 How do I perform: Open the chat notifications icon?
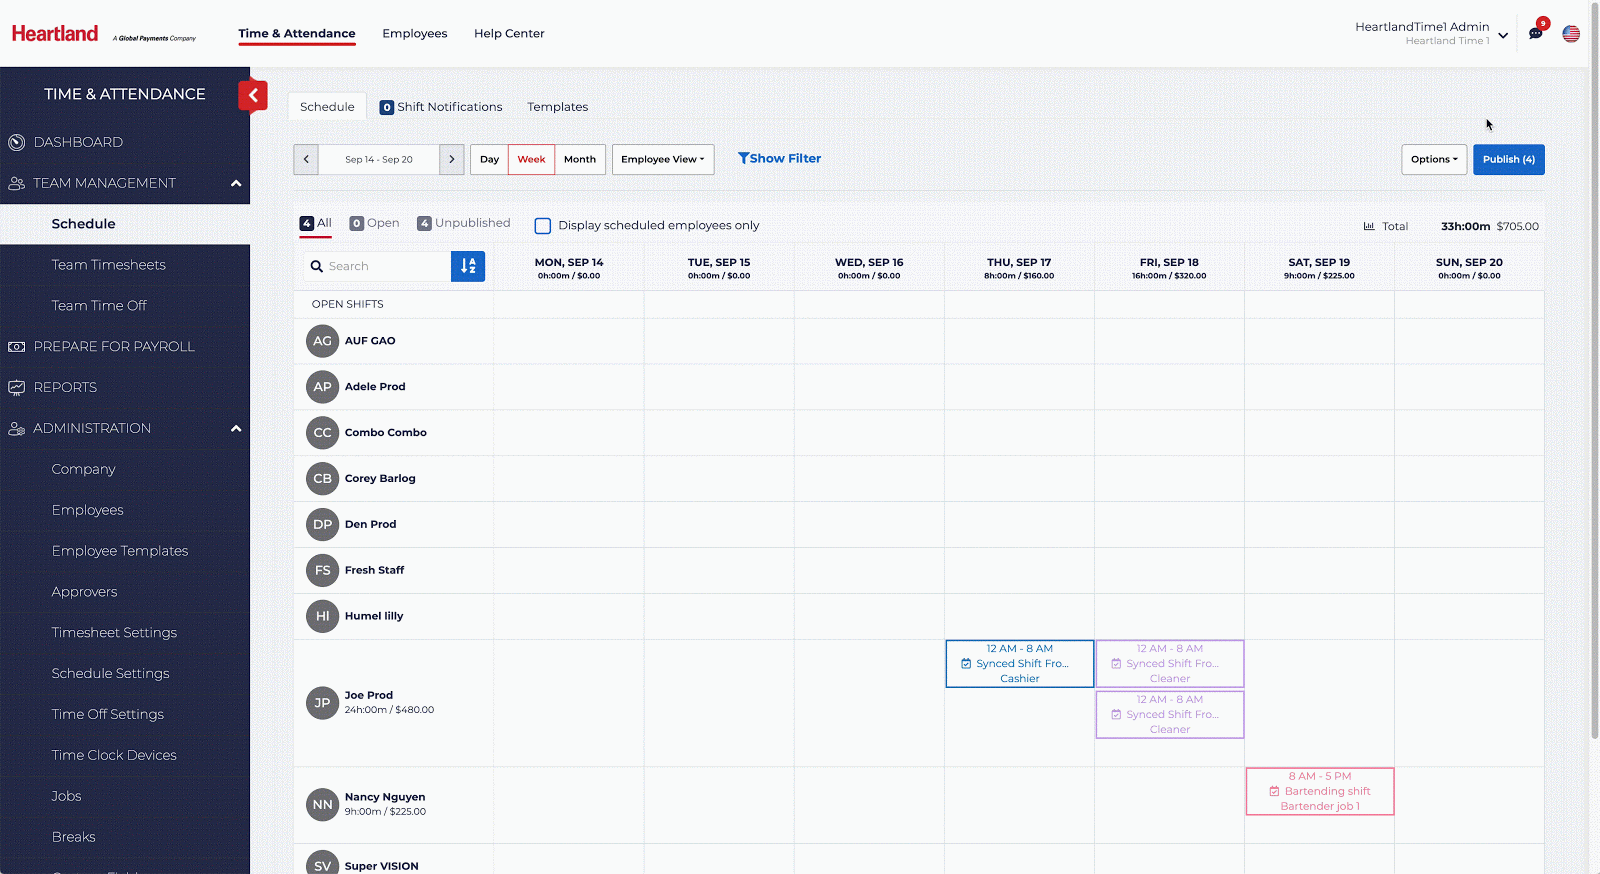pyautogui.click(x=1536, y=33)
